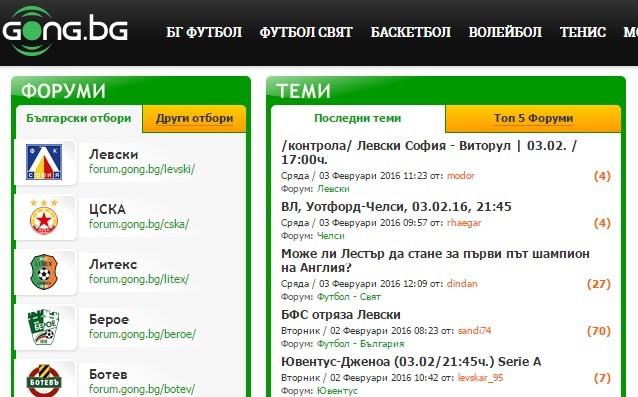Open the БГ ФУТБОЛ menu
Image resolution: width=638 pixels, height=397 pixels.
click(x=204, y=32)
